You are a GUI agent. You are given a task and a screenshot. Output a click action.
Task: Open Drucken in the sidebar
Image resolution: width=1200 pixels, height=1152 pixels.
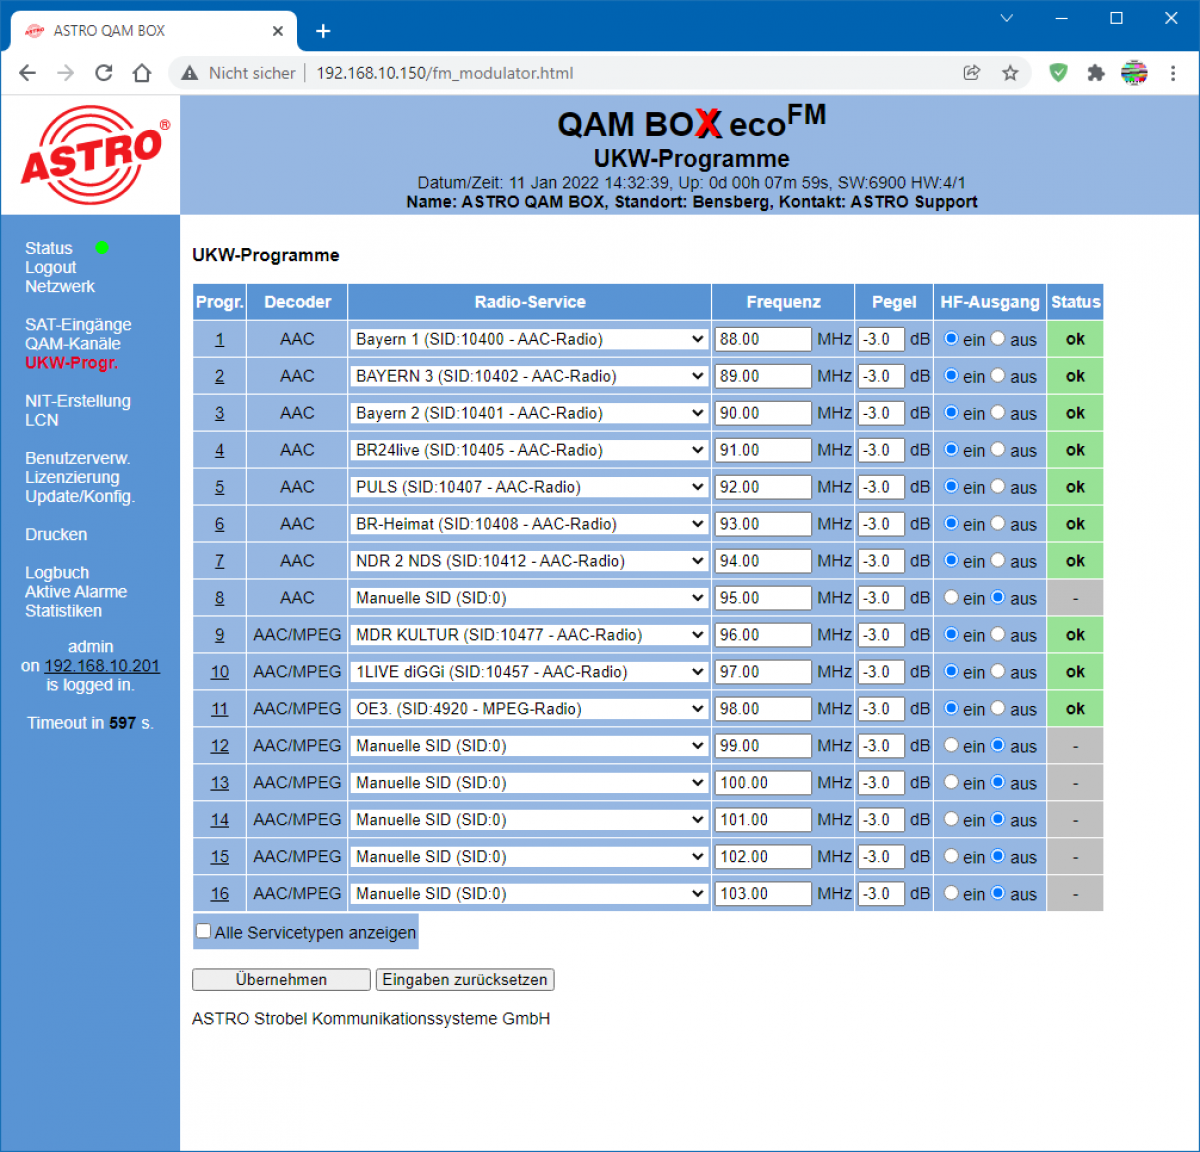(x=56, y=535)
